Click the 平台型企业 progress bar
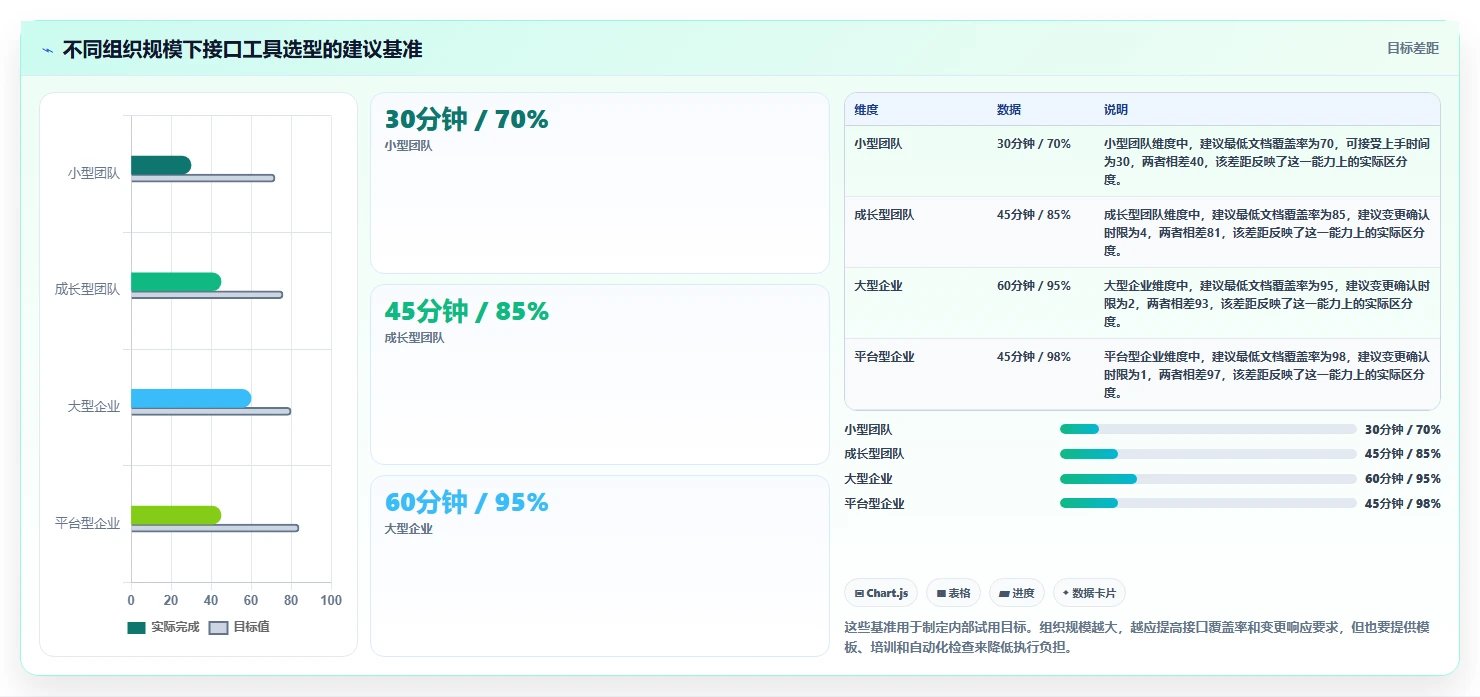The image size is (1480, 697). 1208,503
